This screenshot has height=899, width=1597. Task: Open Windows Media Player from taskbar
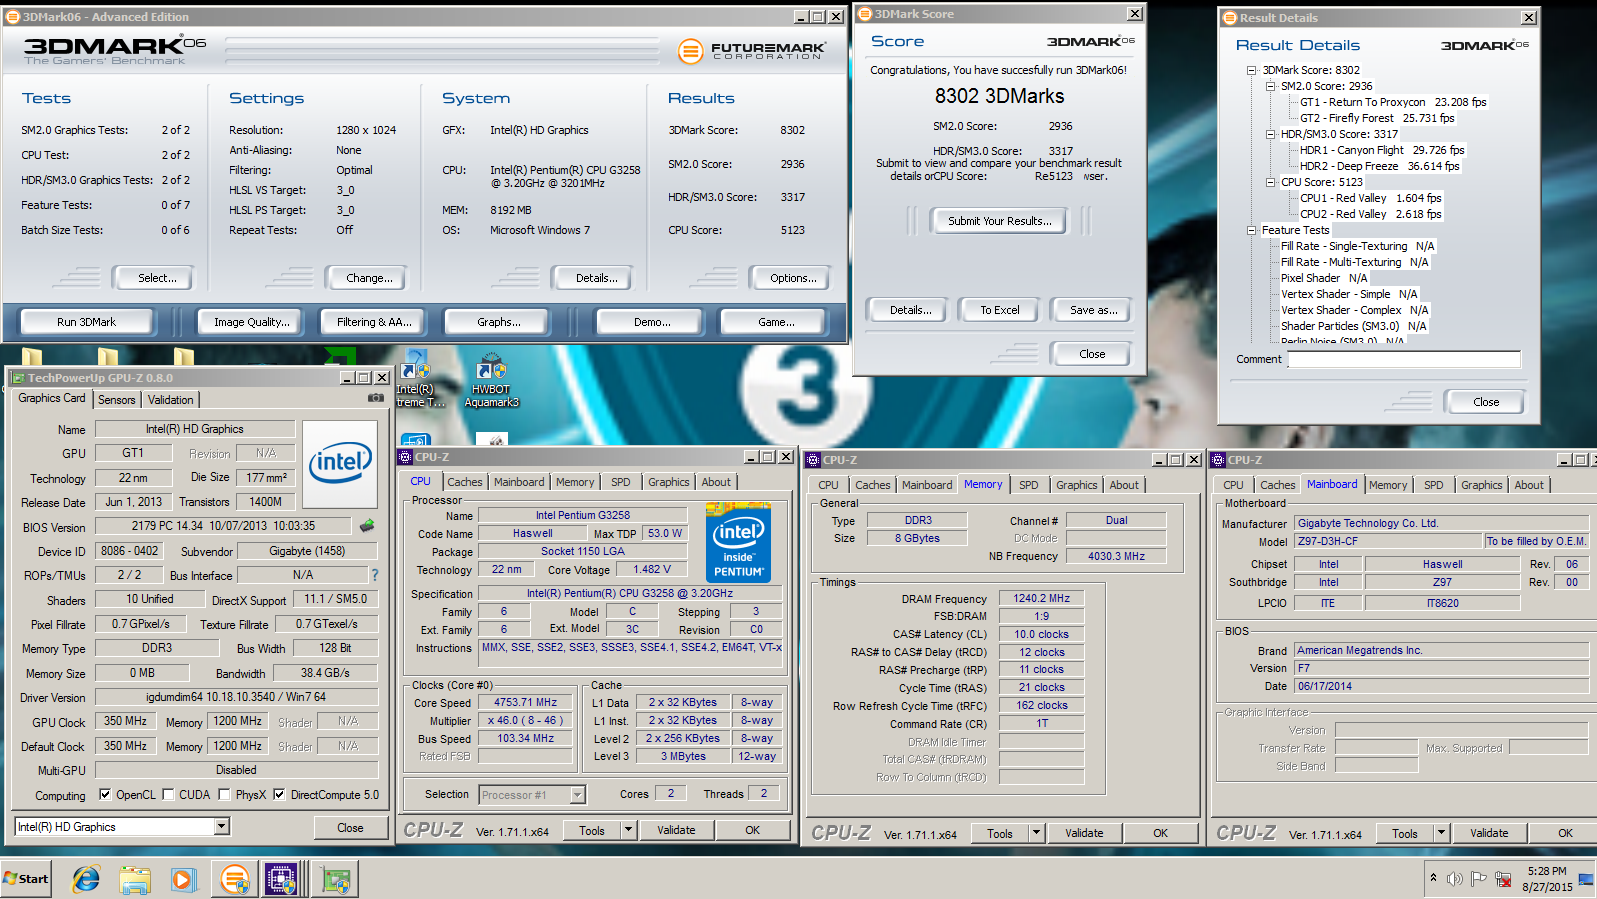(x=183, y=879)
